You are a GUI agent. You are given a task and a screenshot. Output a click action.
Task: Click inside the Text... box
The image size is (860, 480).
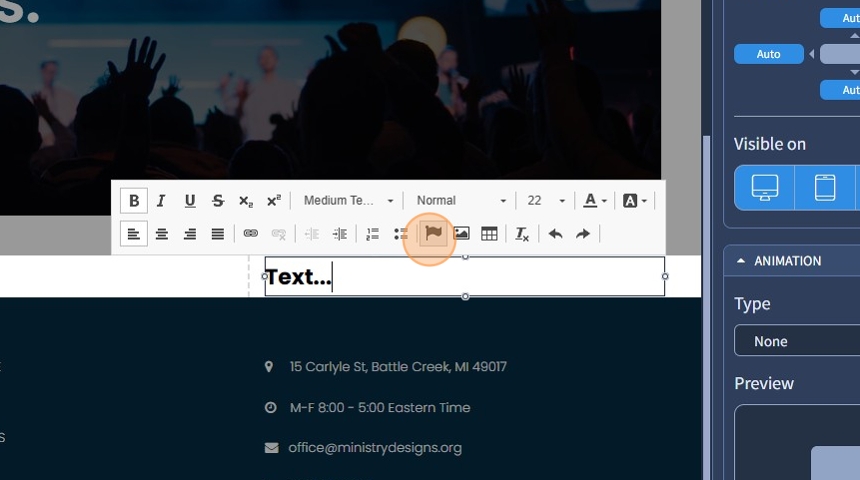pos(465,276)
